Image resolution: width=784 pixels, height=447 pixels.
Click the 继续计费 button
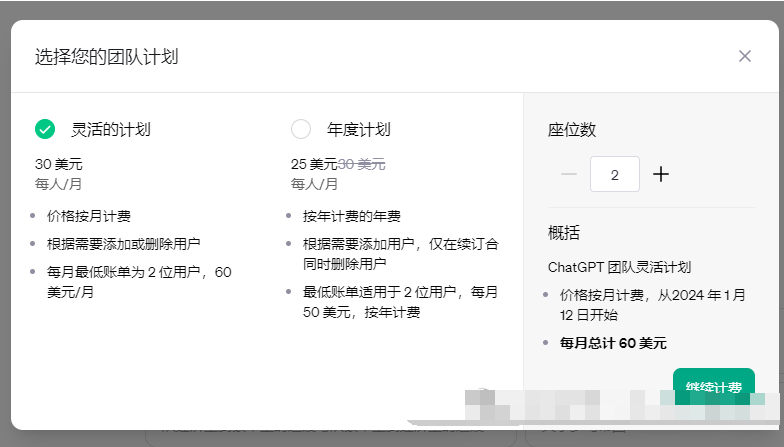(714, 386)
